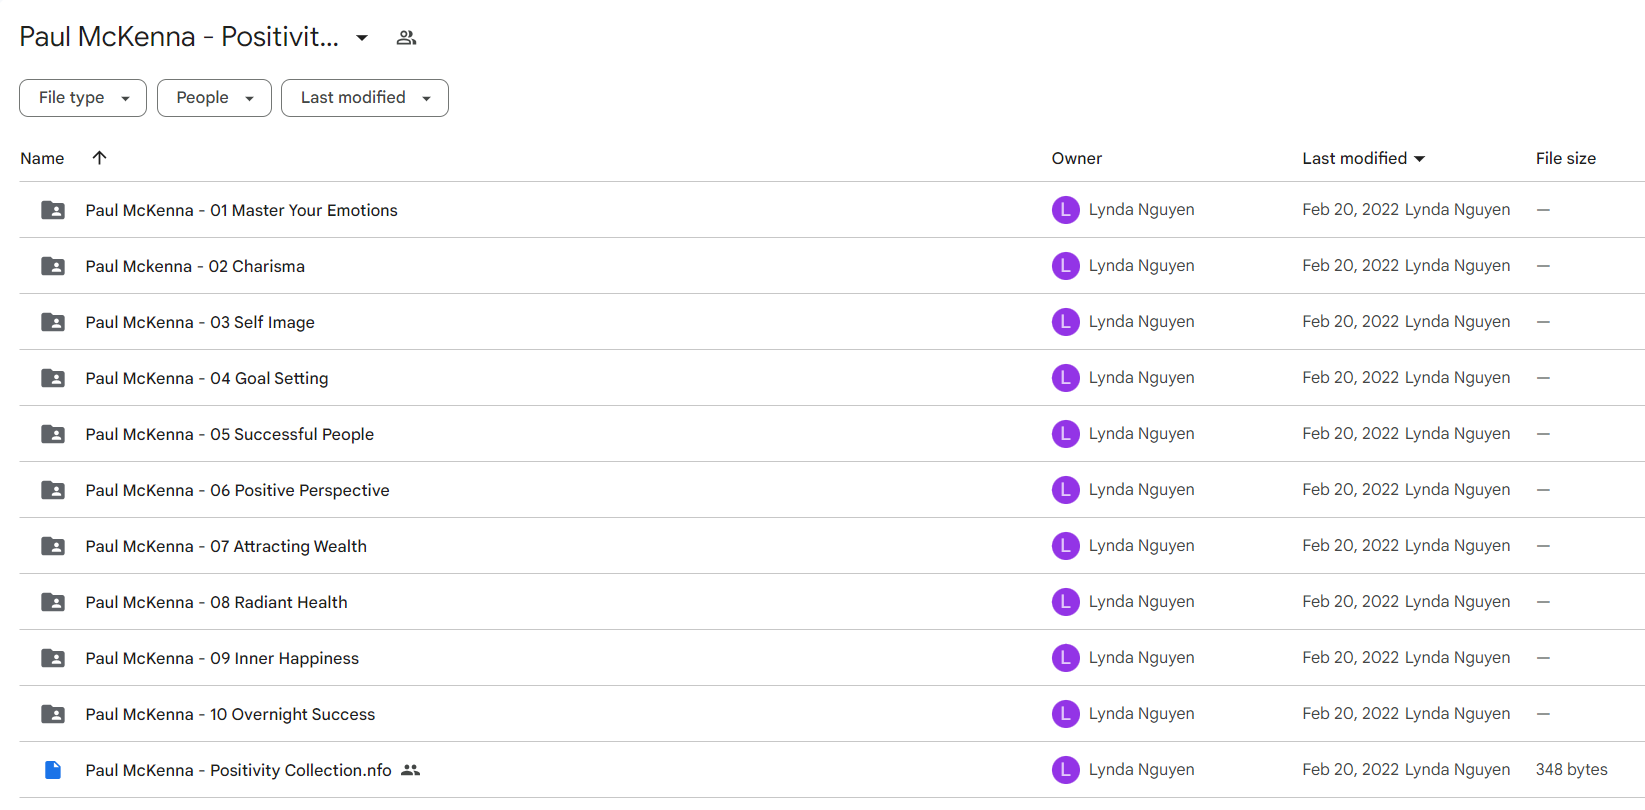Sort by the Name column header
Image resolution: width=1645 pixels, height=810 pixels.
[x=42, y=158]
